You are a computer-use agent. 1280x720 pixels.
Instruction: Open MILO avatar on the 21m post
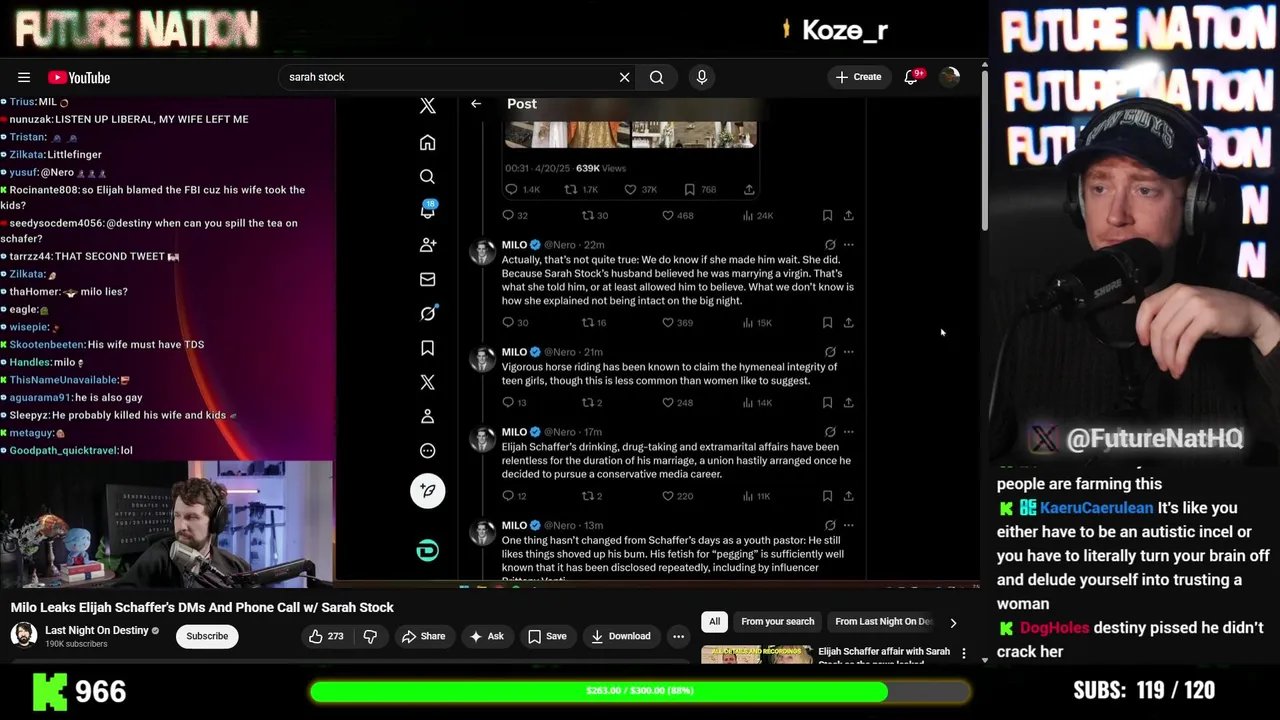click(x=482, y=360)
